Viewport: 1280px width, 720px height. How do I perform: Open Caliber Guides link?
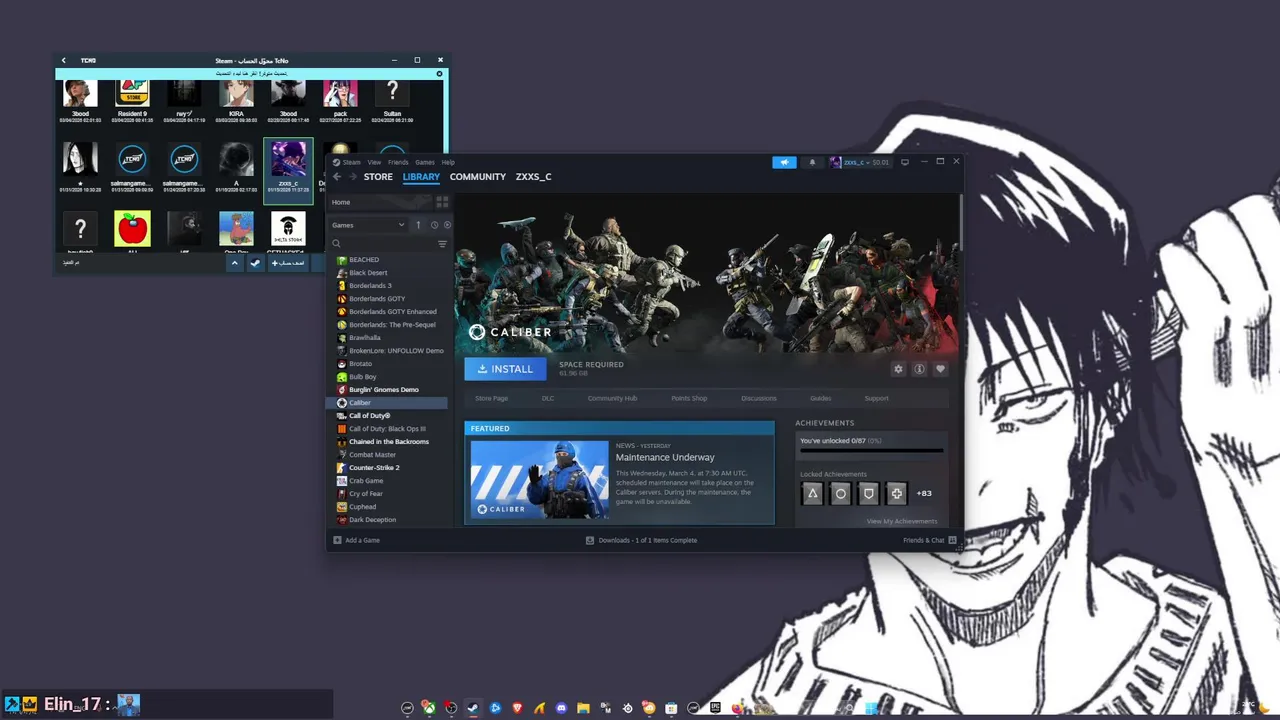pos(820,398)
